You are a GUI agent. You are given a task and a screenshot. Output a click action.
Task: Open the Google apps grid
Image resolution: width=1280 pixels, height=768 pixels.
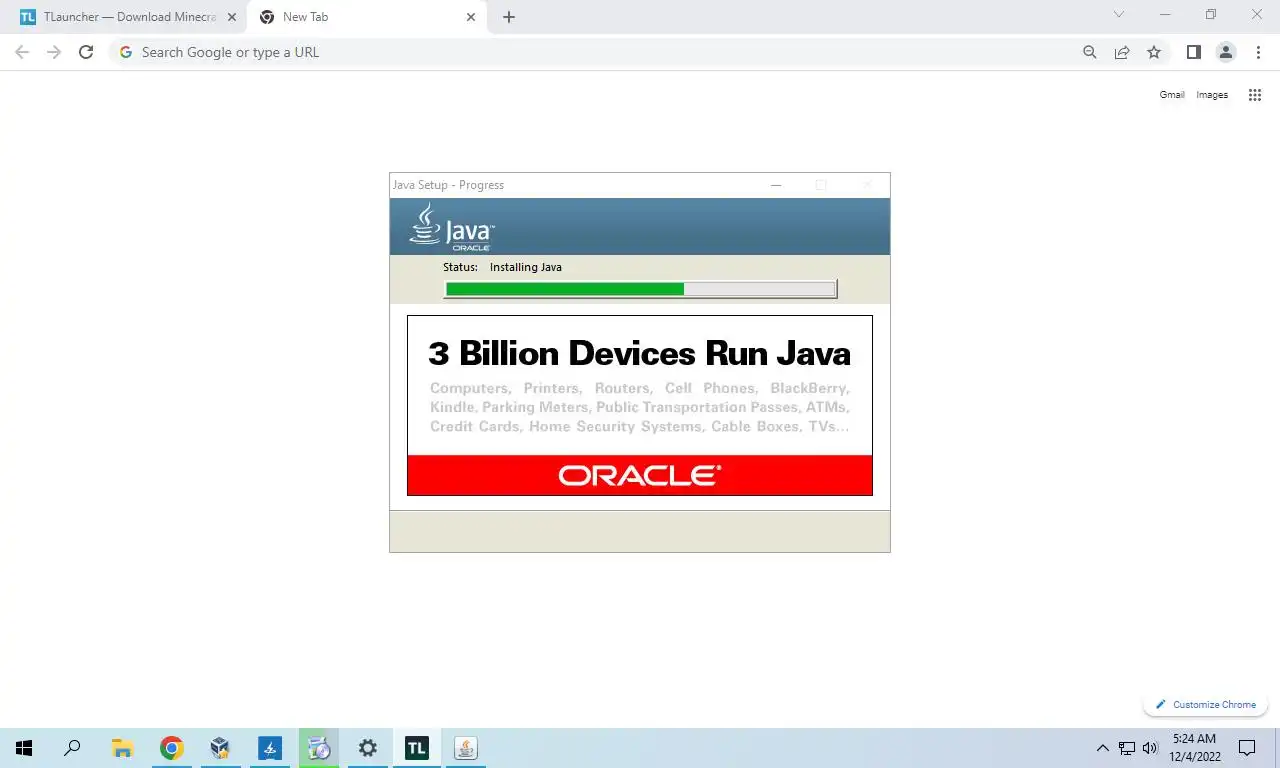(1255, 95)
